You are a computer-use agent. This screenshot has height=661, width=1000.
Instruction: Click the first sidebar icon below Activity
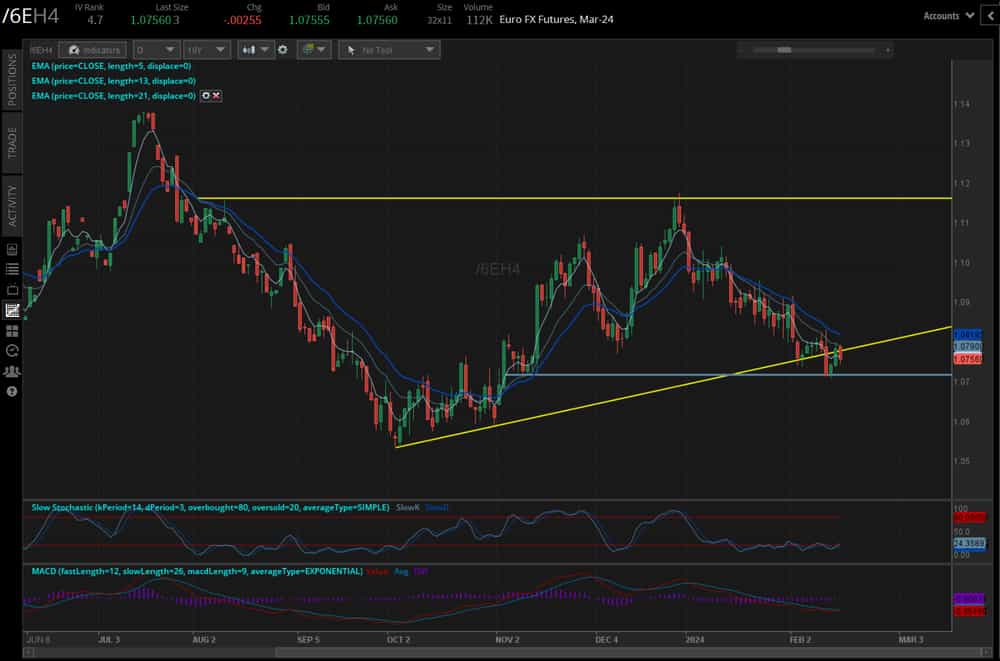coord(12,249)
